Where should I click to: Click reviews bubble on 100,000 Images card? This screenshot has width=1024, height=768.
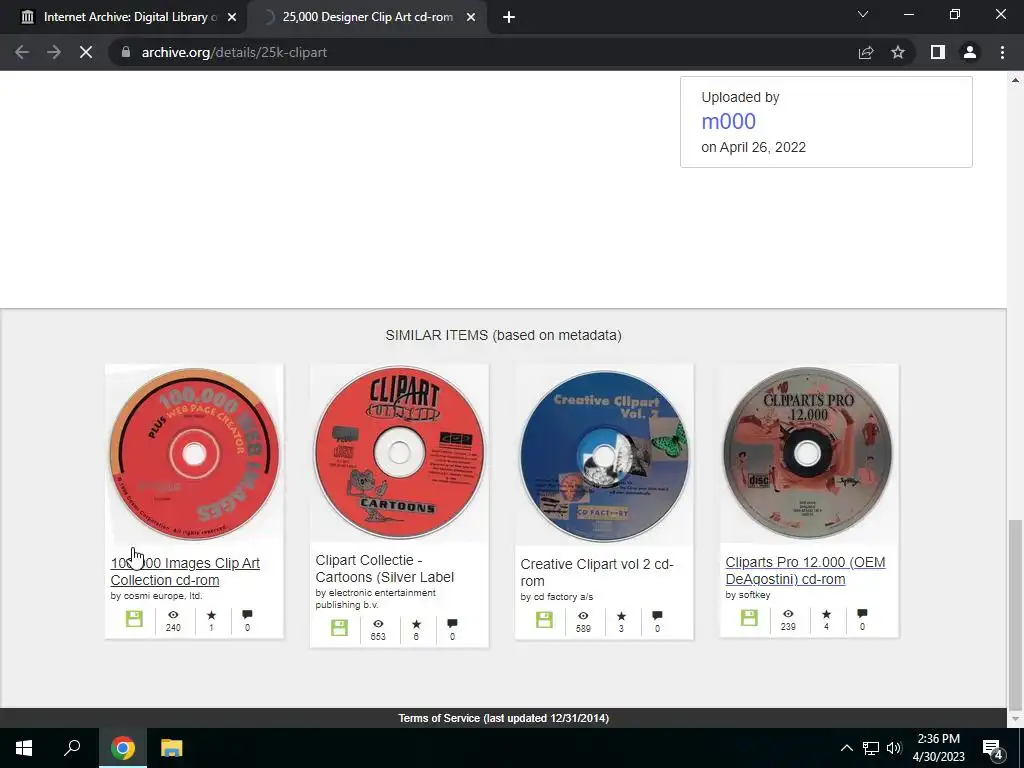tap(247, 615)
